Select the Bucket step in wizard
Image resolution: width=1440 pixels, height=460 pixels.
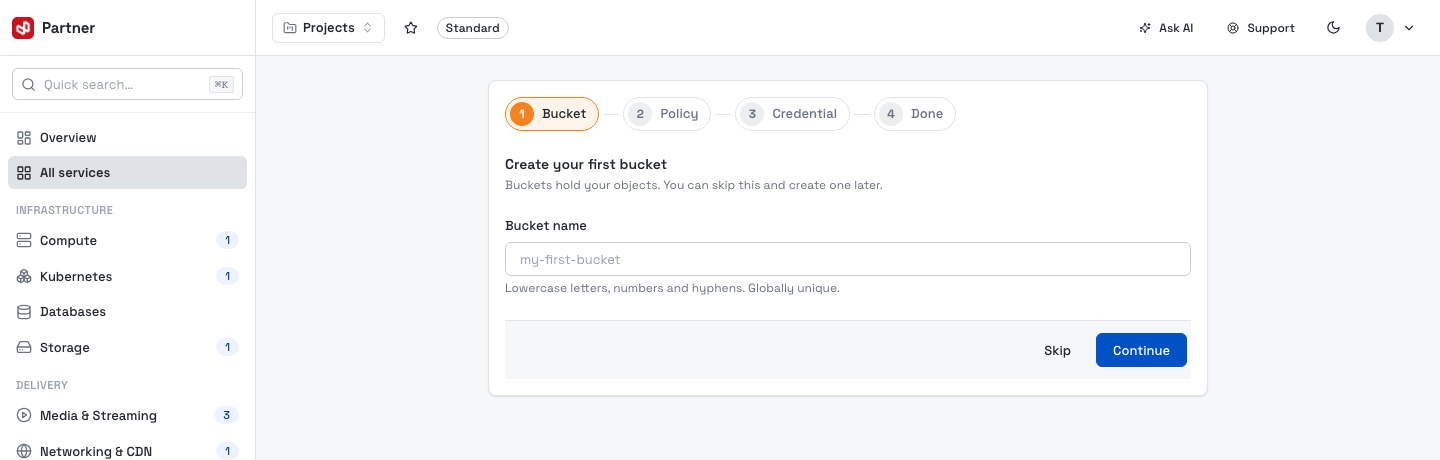552,114
